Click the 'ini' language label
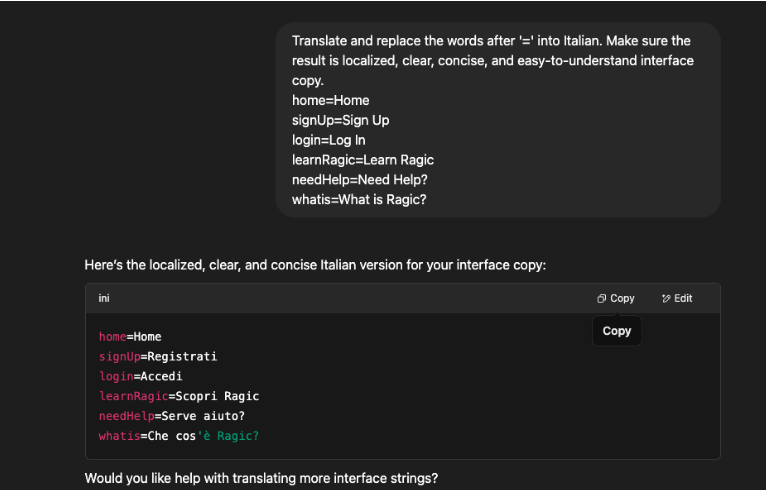 [x=104, y=298]
